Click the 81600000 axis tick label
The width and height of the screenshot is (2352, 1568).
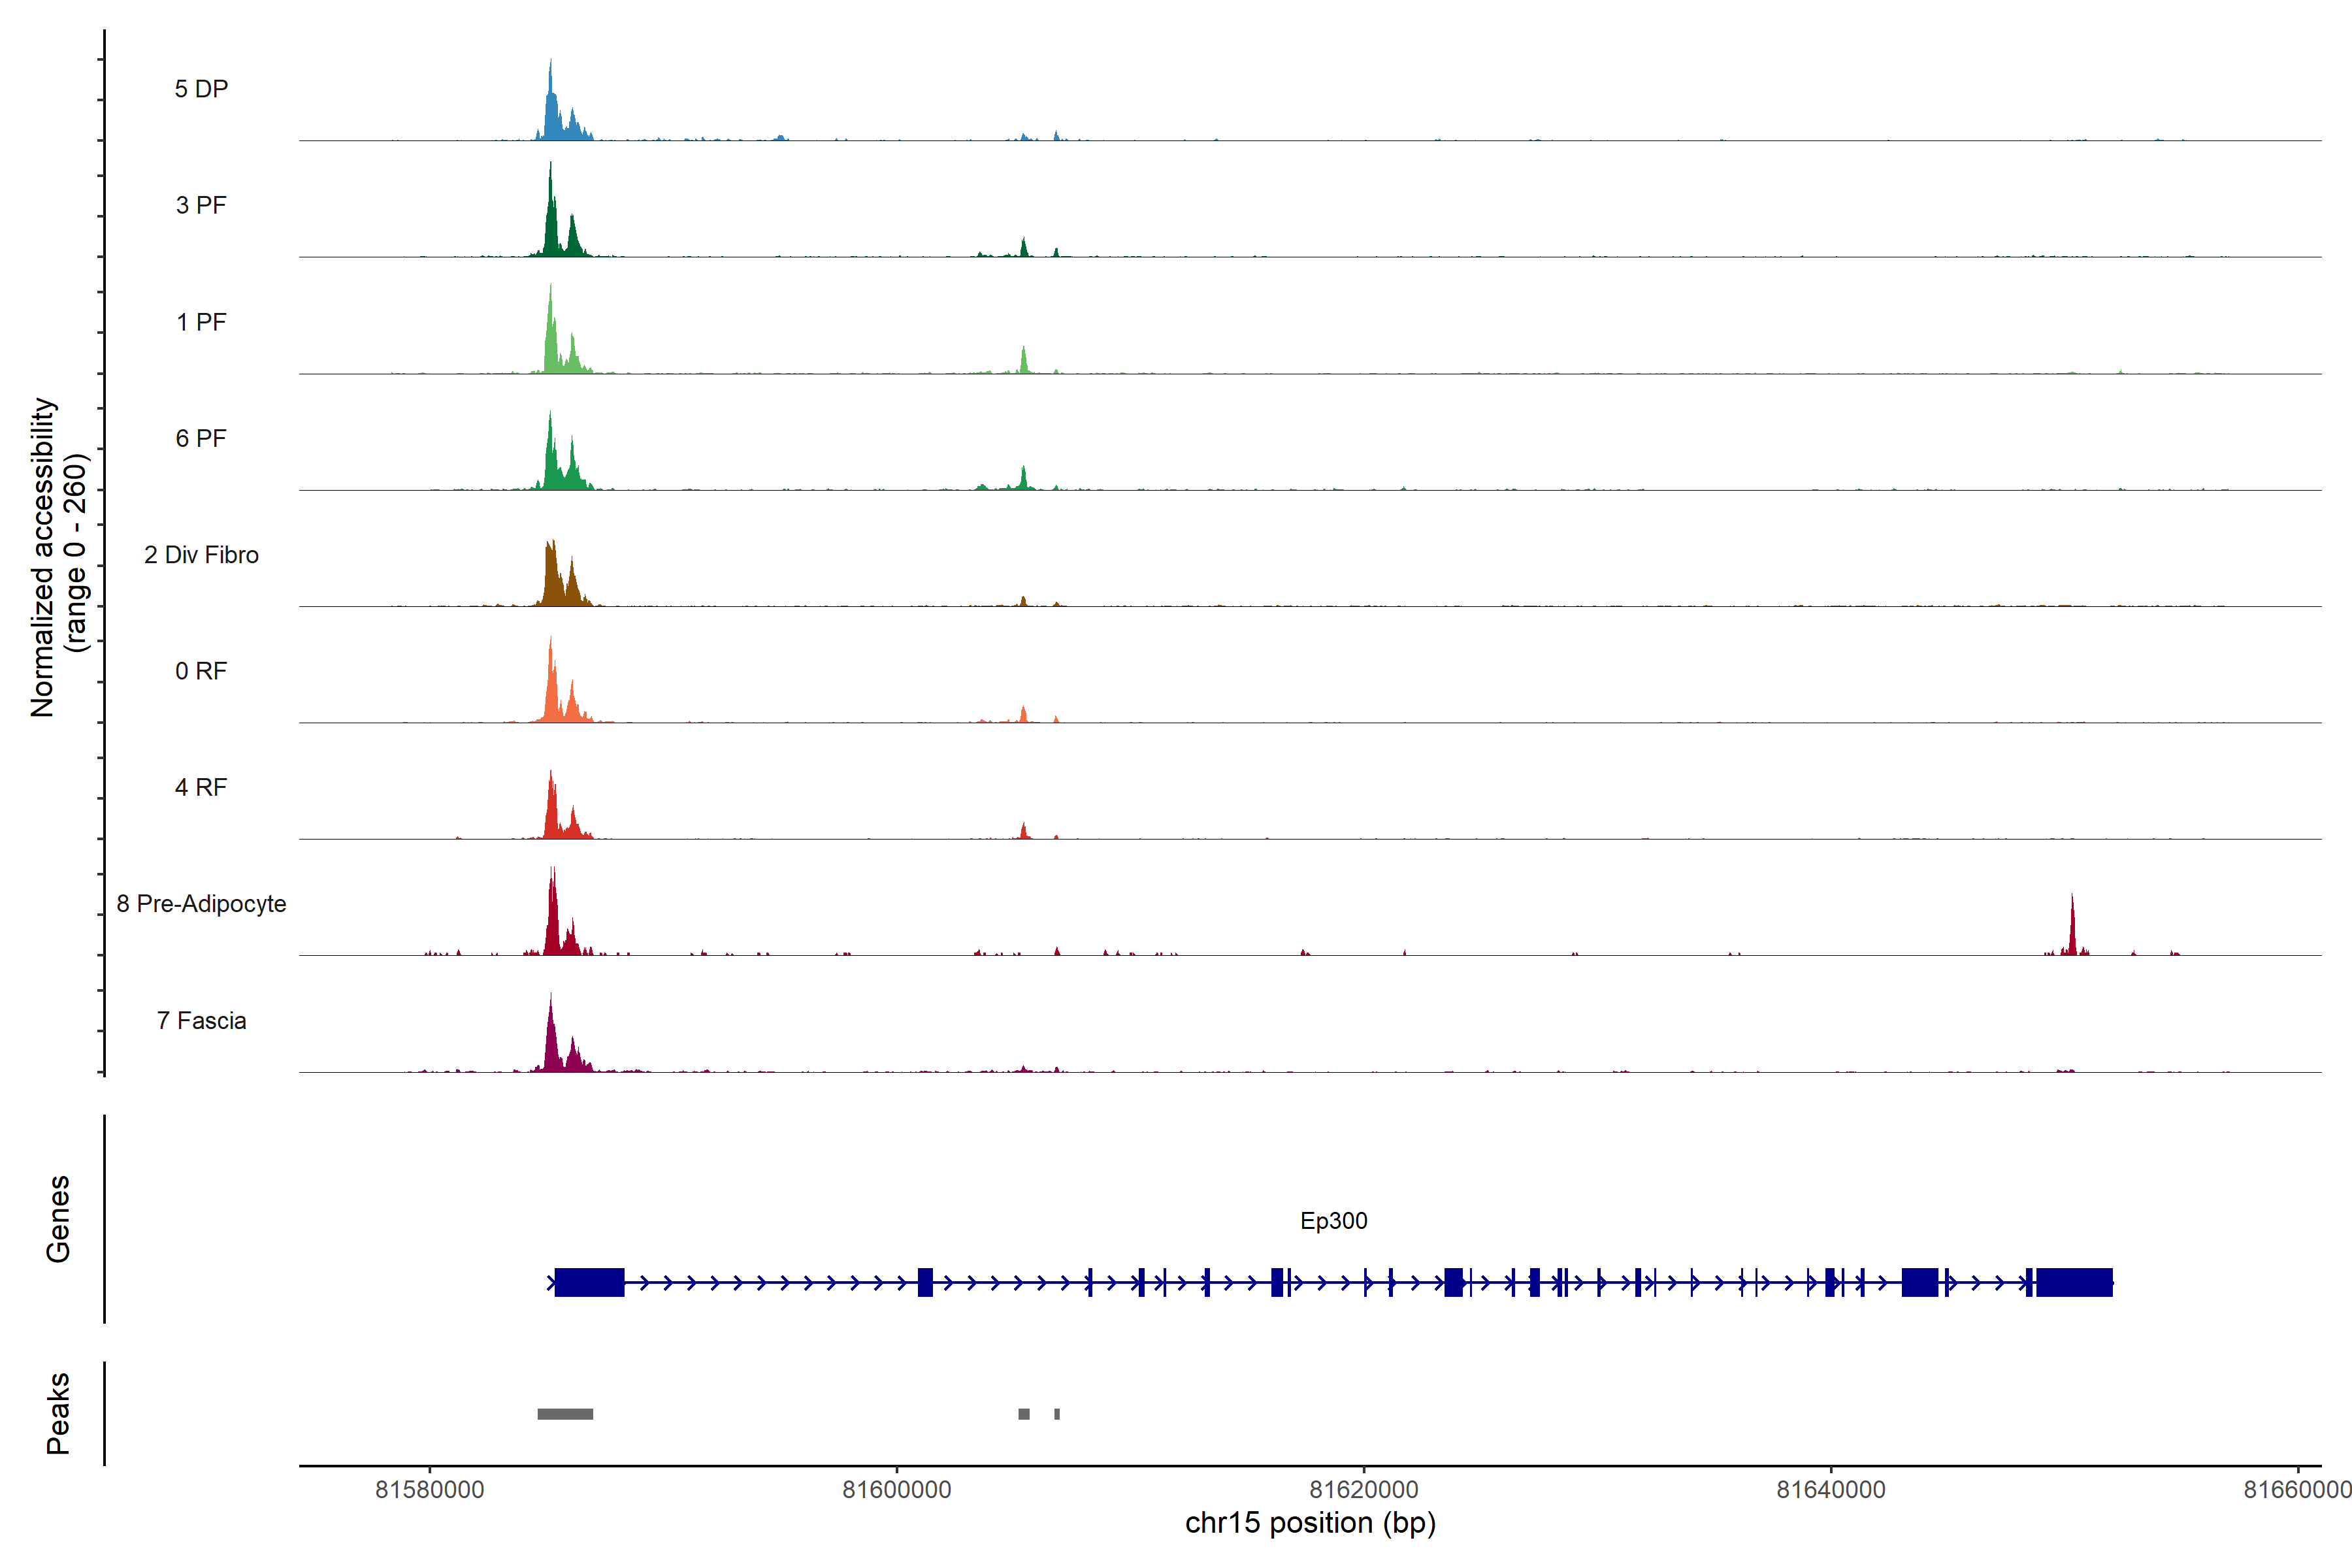tap(896, 1489)
